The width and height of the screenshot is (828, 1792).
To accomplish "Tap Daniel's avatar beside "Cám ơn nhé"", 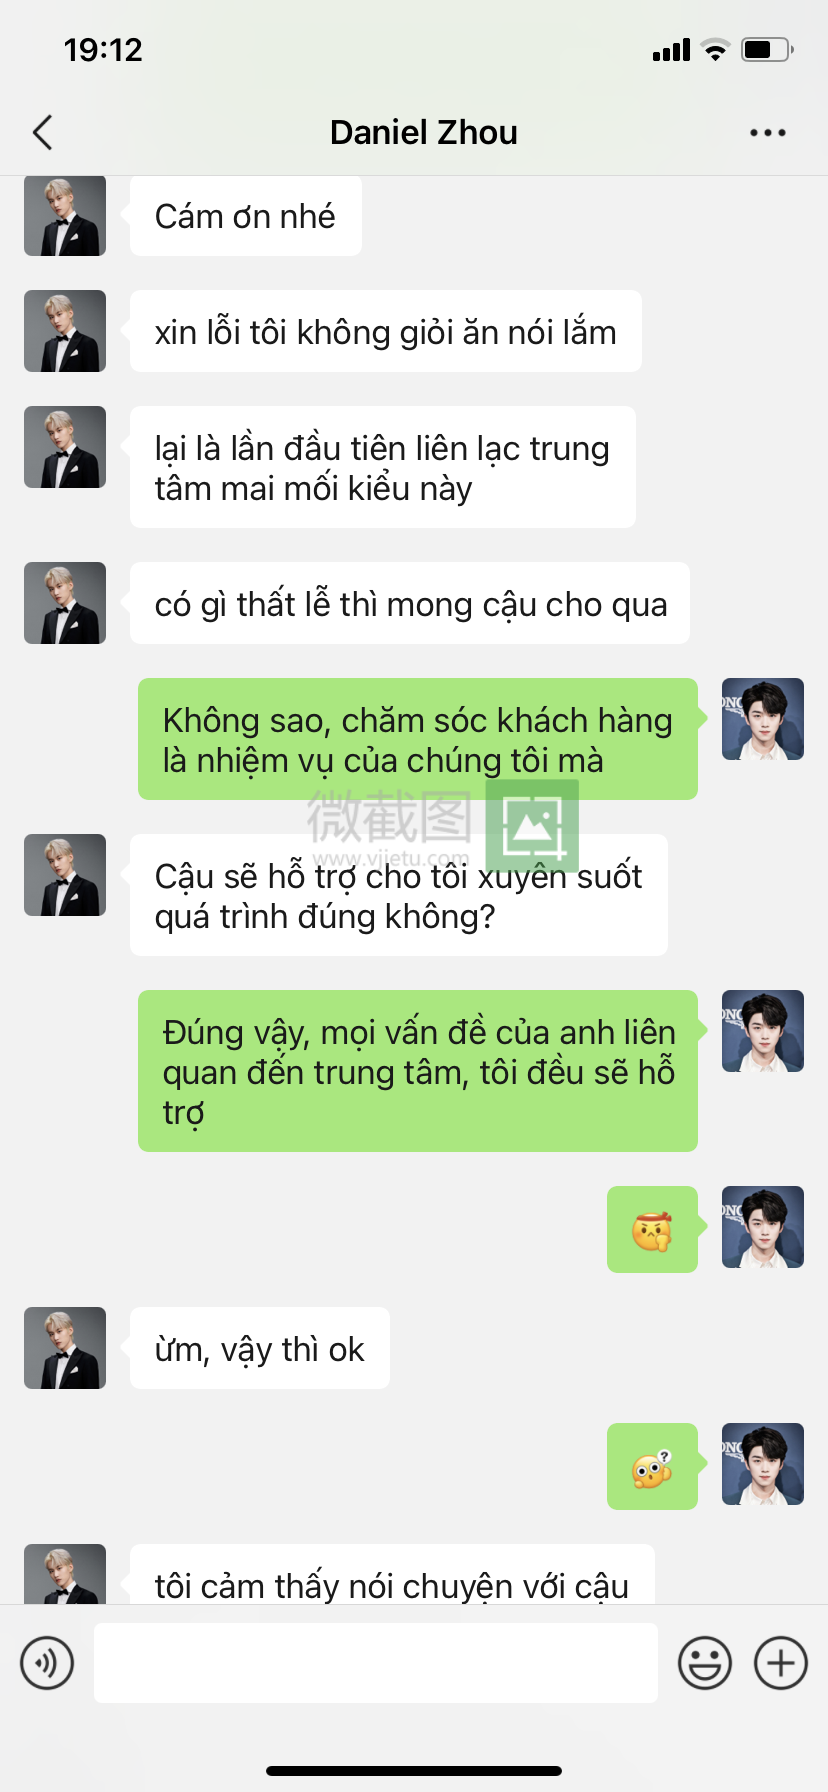I will pyautogui.click(x=65, y=215).
